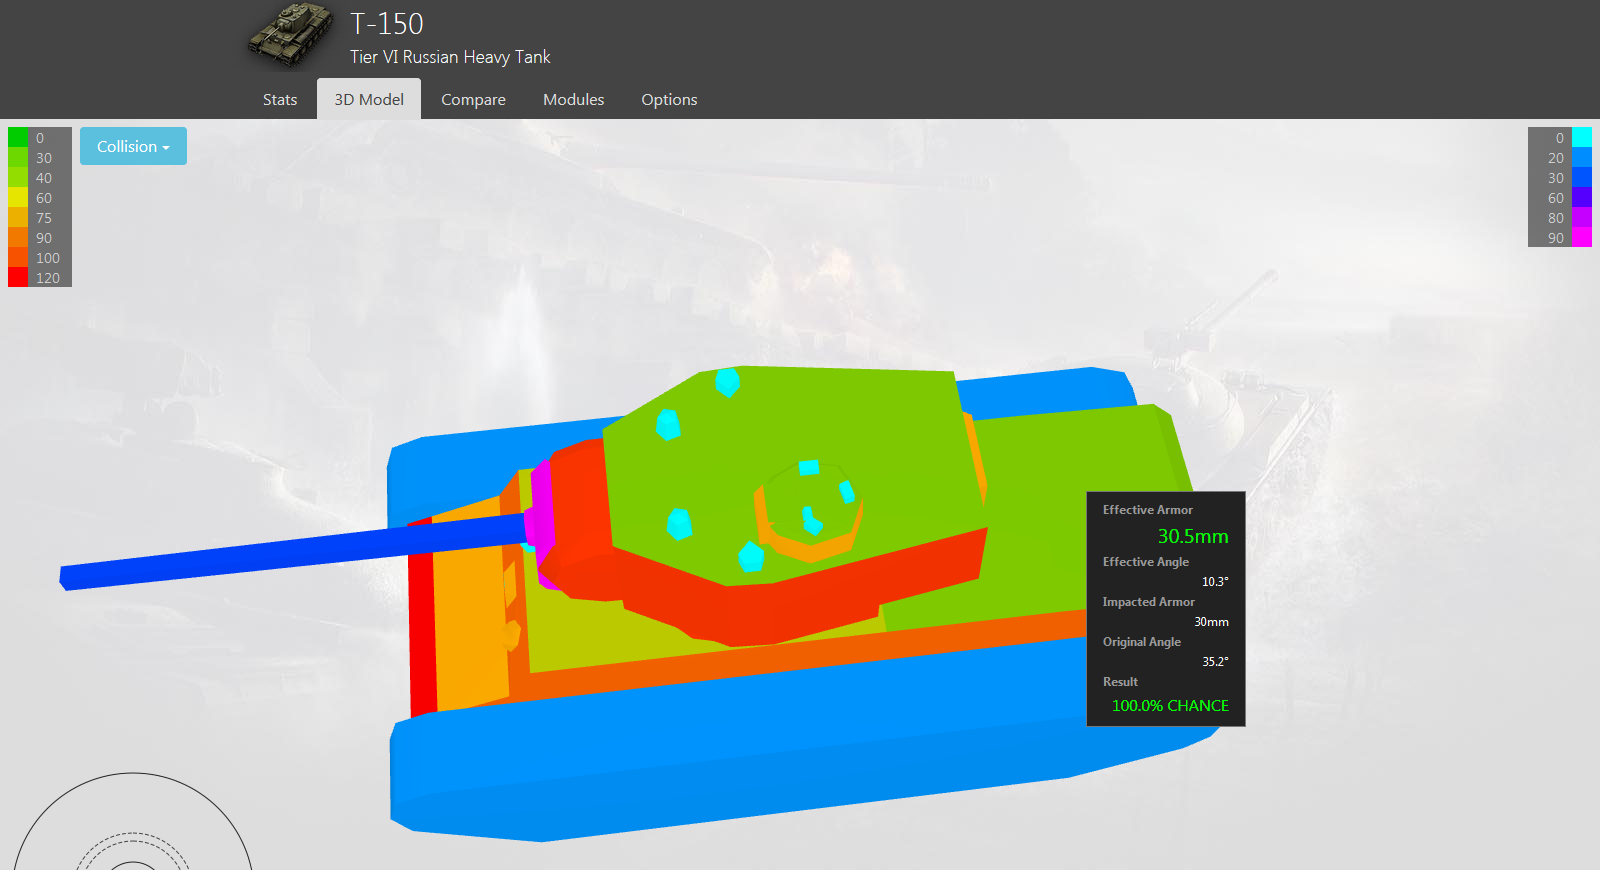Viewport: 1600px width, 870px height.
Task: Click the blue 30 spaced-armor swatch
Action: coord(1582,177)
